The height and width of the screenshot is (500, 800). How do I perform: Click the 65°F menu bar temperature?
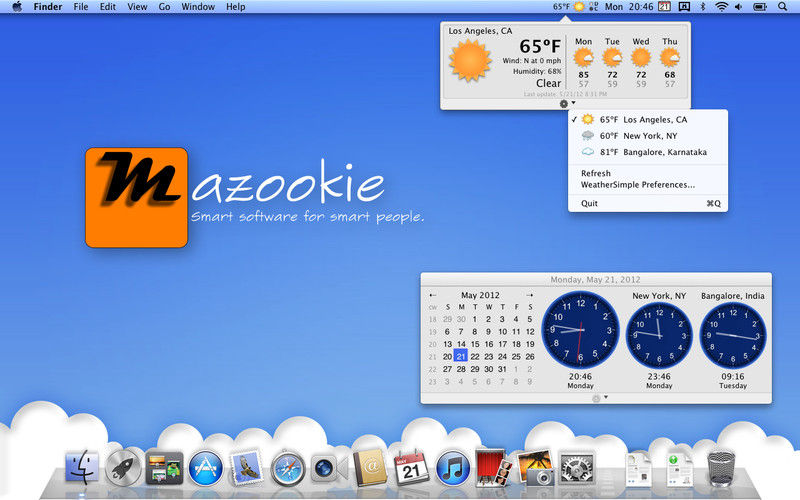pos(561,7)
